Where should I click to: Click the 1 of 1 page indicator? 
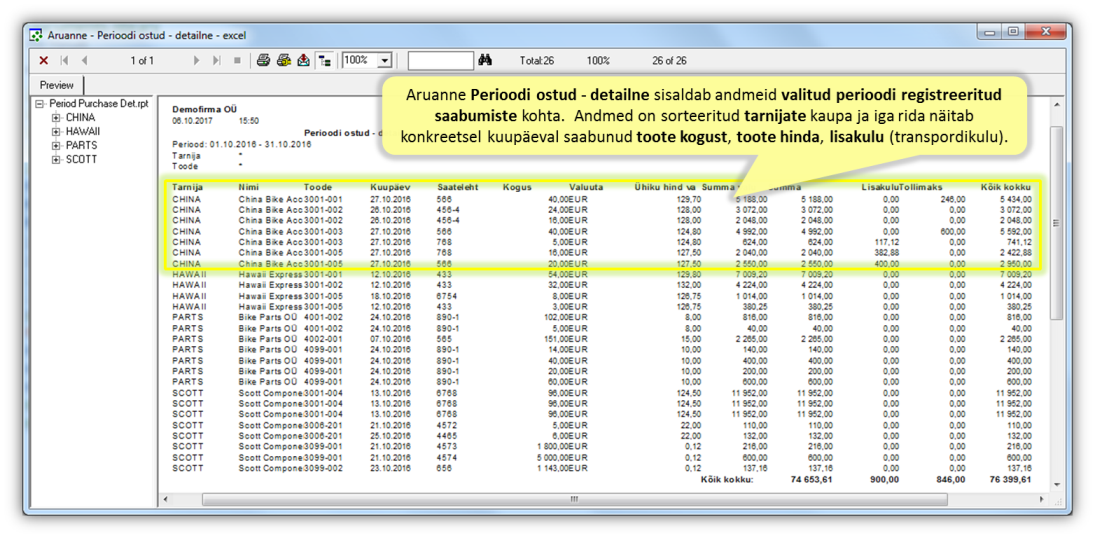tap(142, 61)
